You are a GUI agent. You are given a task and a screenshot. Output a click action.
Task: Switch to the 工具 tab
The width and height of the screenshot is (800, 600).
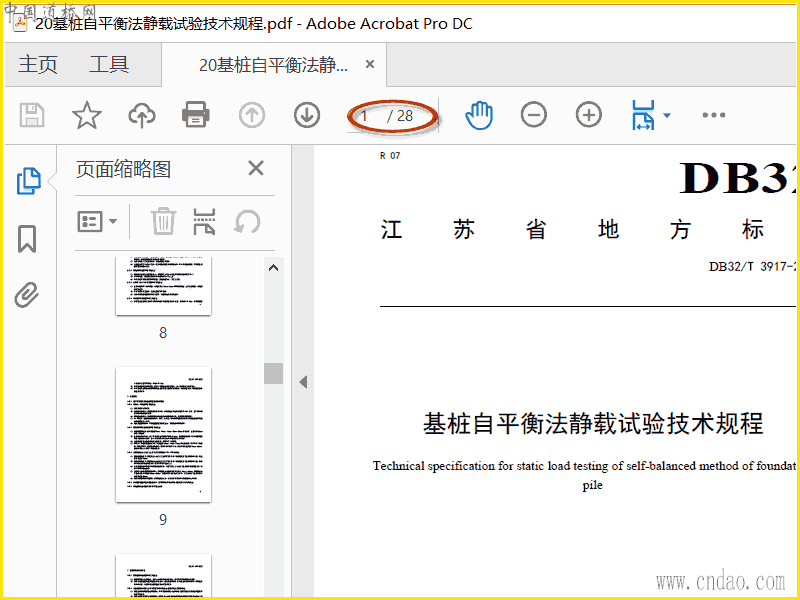(x=109, y=65)
